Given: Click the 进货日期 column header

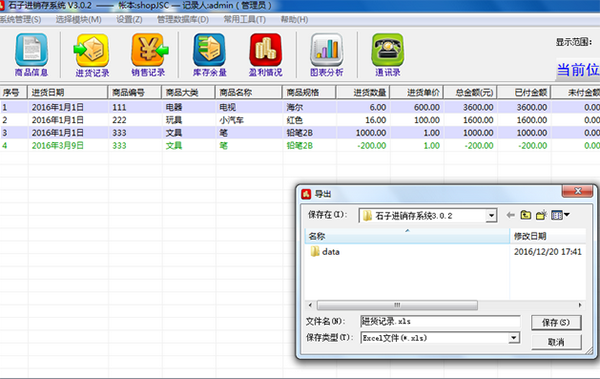Looking at the screenshot, I should point(68,92).
